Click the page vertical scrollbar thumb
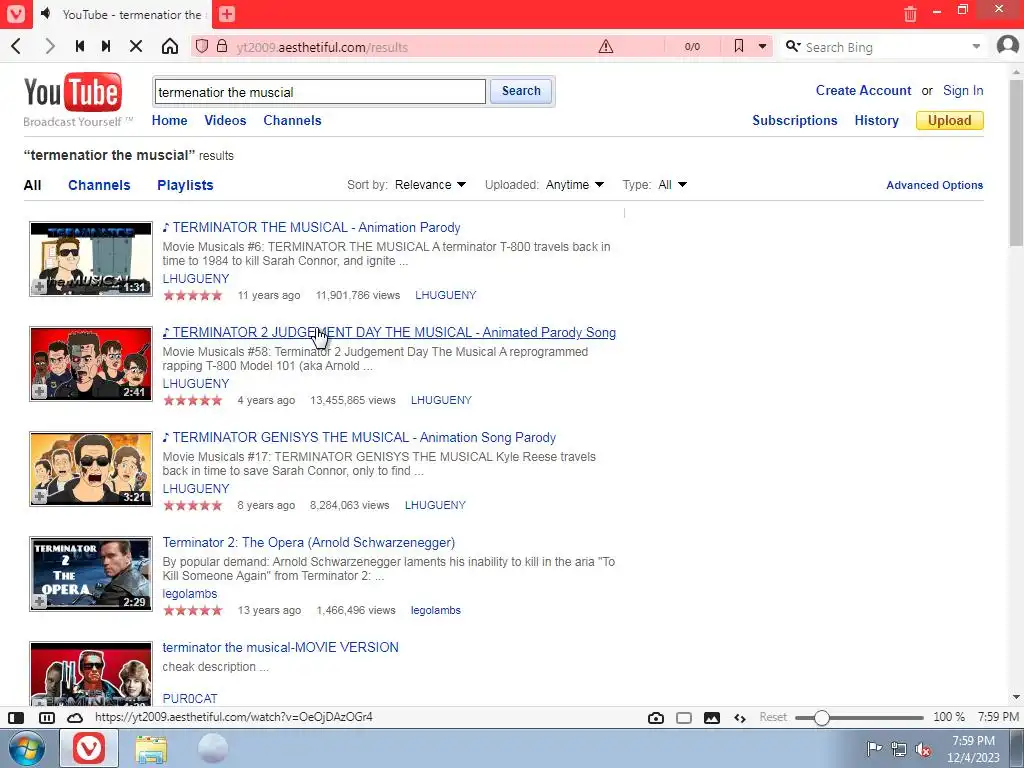The width and height of the screenshot is (1024, 768). click(1016, 163)
